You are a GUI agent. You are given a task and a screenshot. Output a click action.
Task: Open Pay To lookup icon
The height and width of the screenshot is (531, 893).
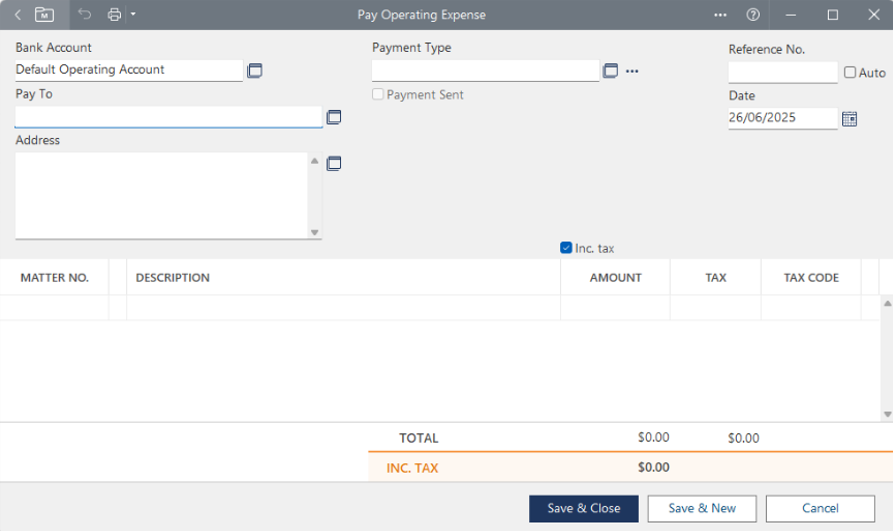[x=334, y=117]
